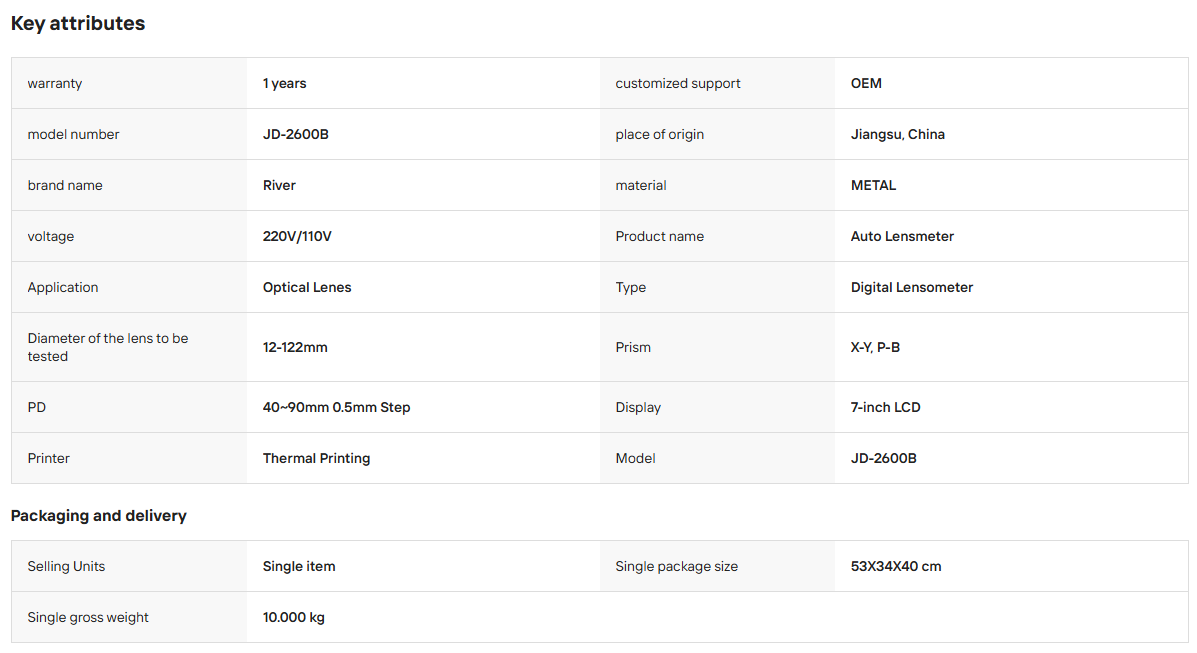Select the Digital Lensometer type value
The image size is (1197, 653).
tap(911, 287)
